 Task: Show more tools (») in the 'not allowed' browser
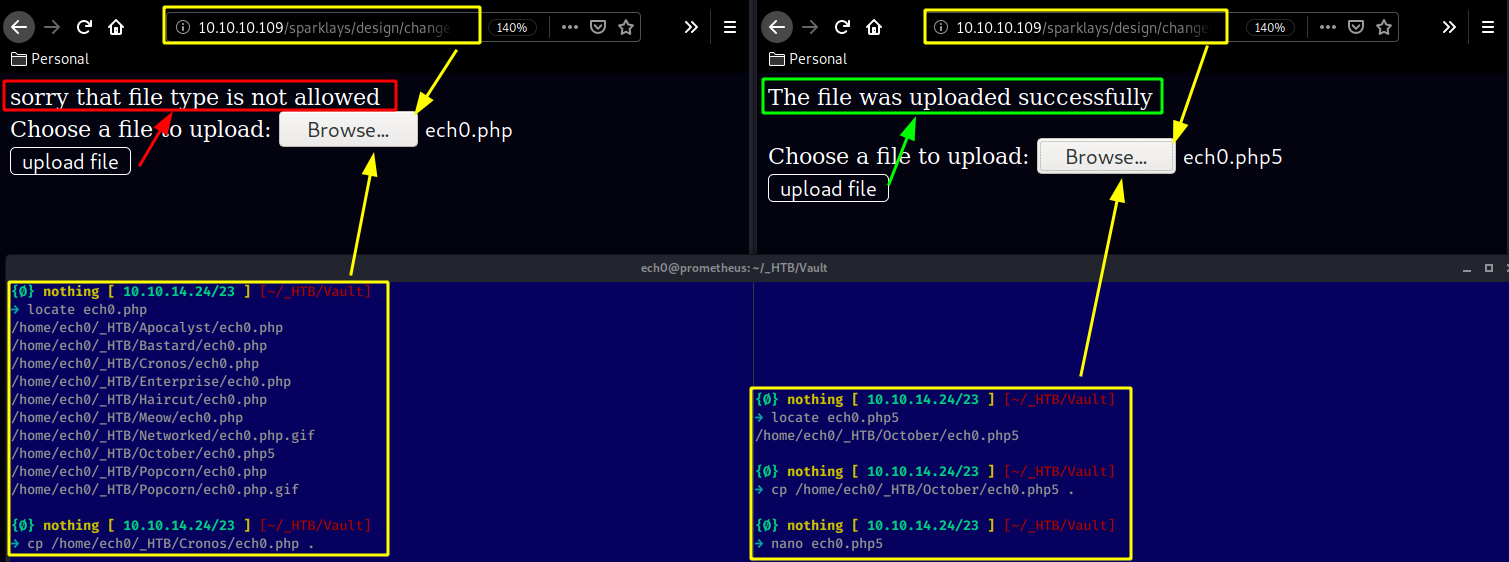tap(691, 28)
